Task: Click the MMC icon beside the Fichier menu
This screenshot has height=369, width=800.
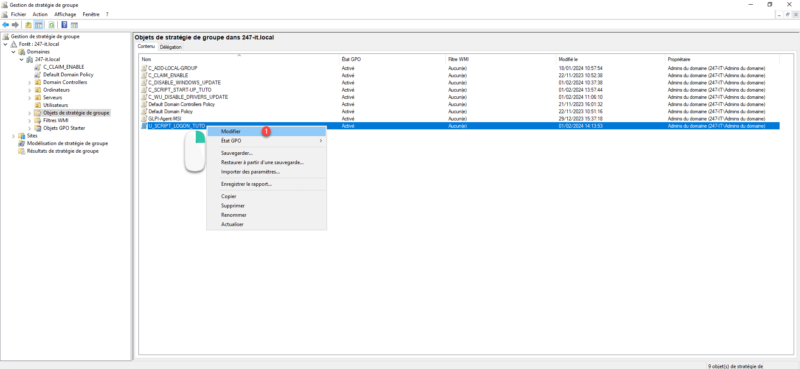Action: pyautogui.click(x=5, y=14)
